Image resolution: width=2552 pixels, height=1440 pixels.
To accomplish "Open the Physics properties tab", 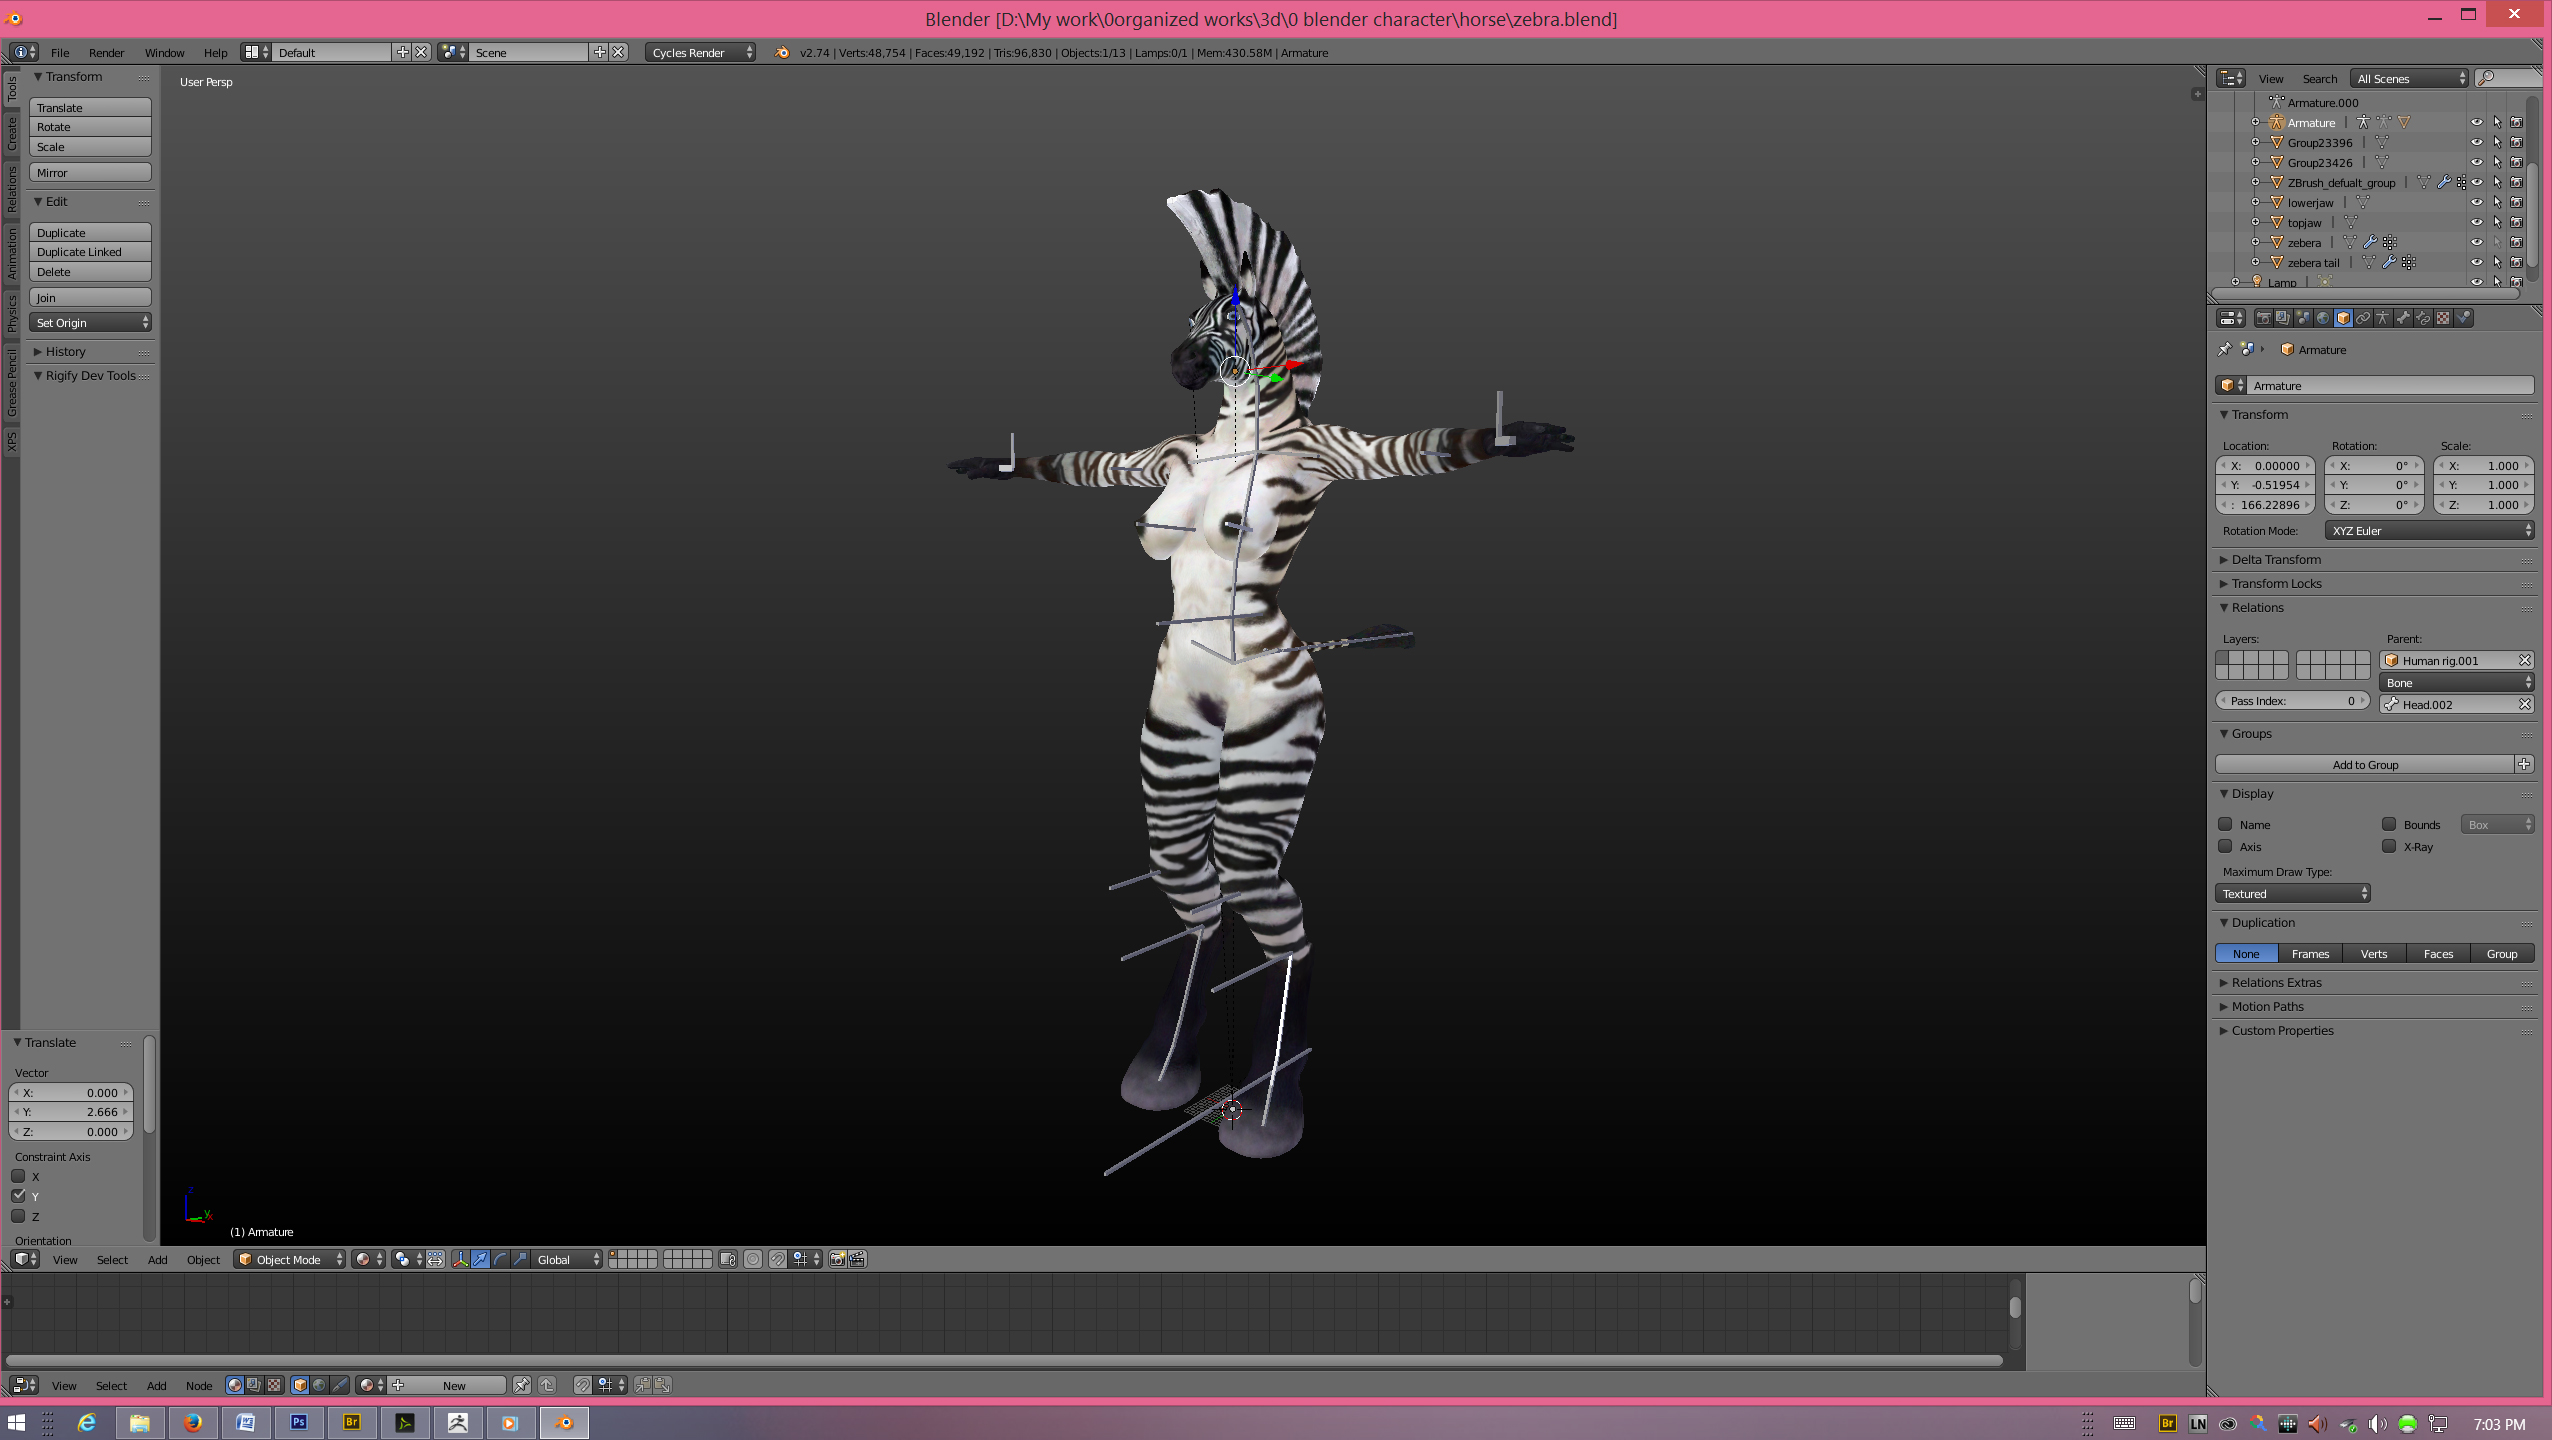I will [x=2463, y=318].
